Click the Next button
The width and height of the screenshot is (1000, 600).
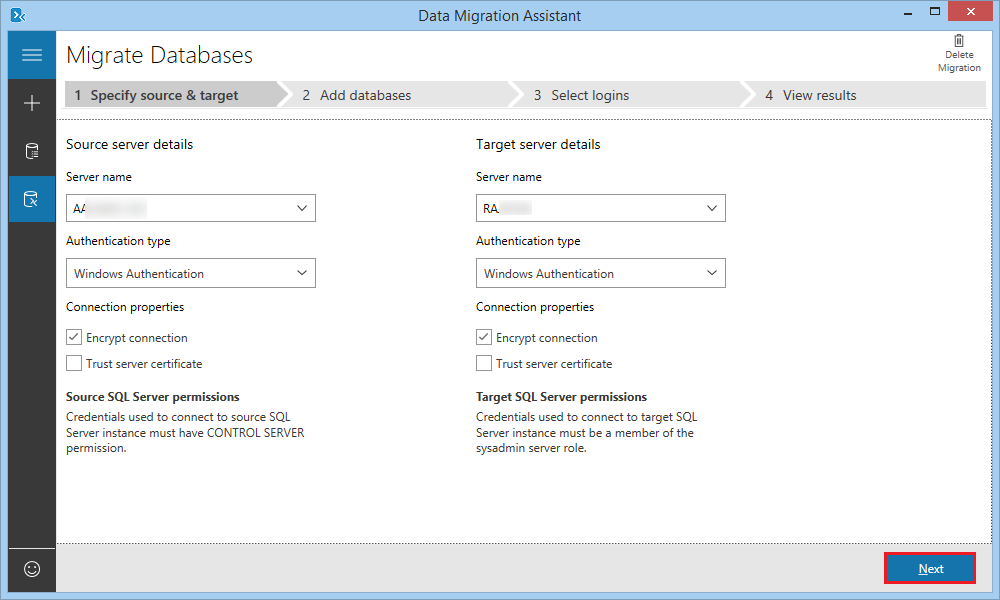point(930,568)
